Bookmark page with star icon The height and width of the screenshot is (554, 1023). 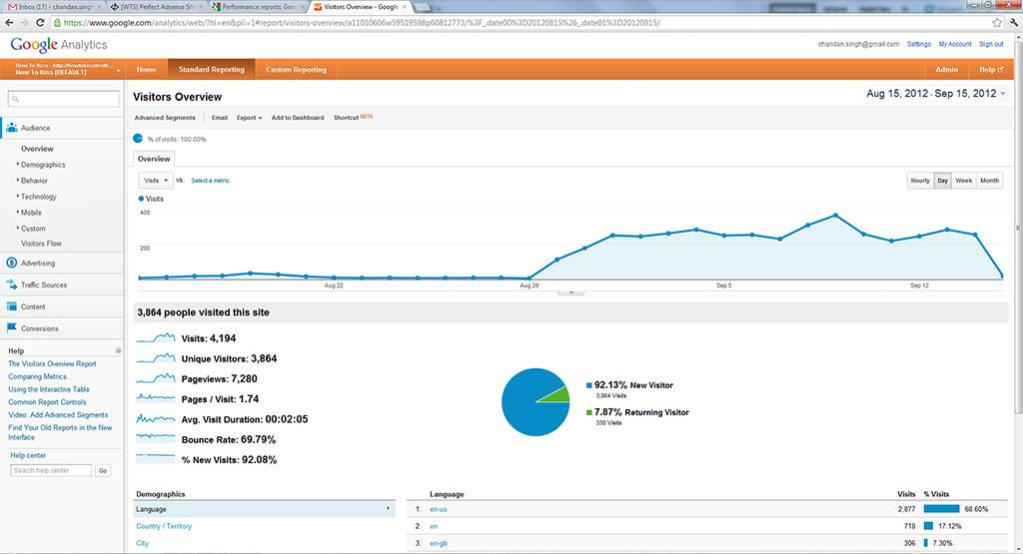[997, 22]
